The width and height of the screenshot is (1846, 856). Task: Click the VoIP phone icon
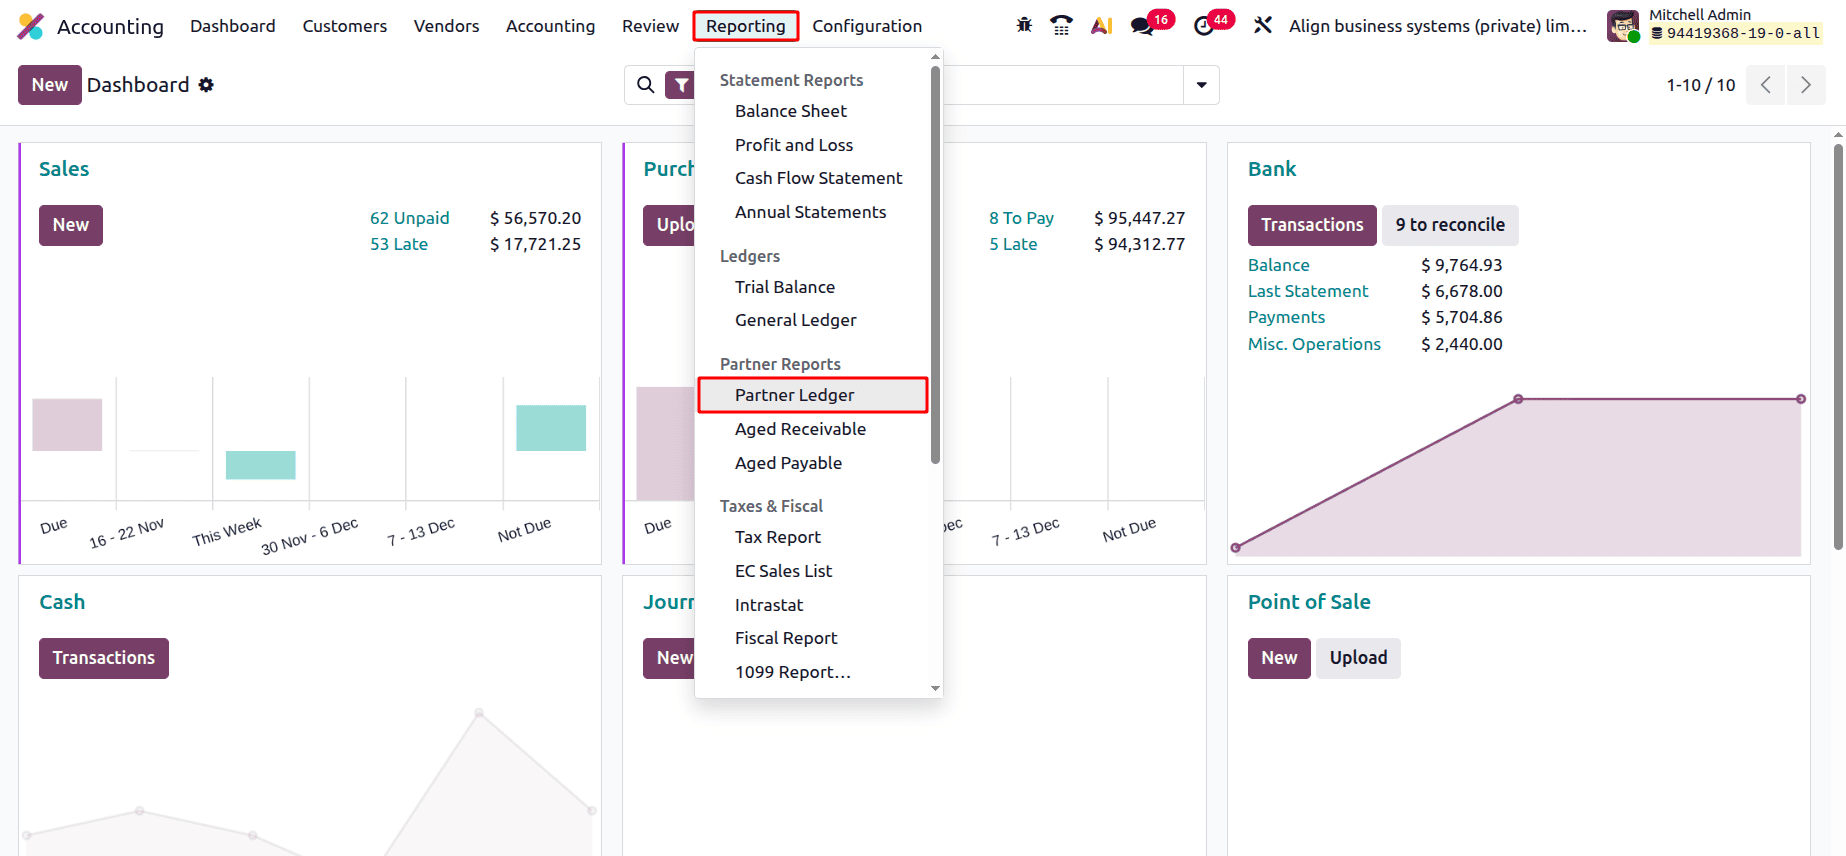pos(1061,25)
